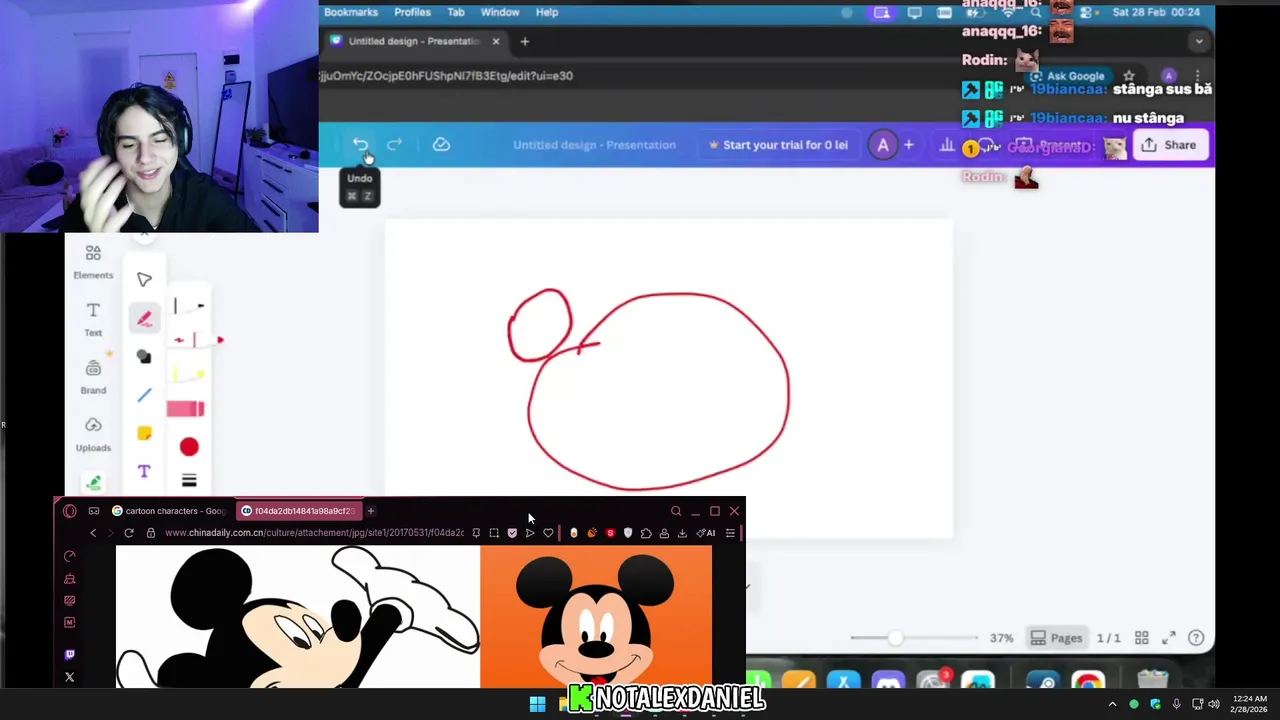Pick the black pen brush
This screenshot has width=1280, height=720.
(x=189, y=306)
